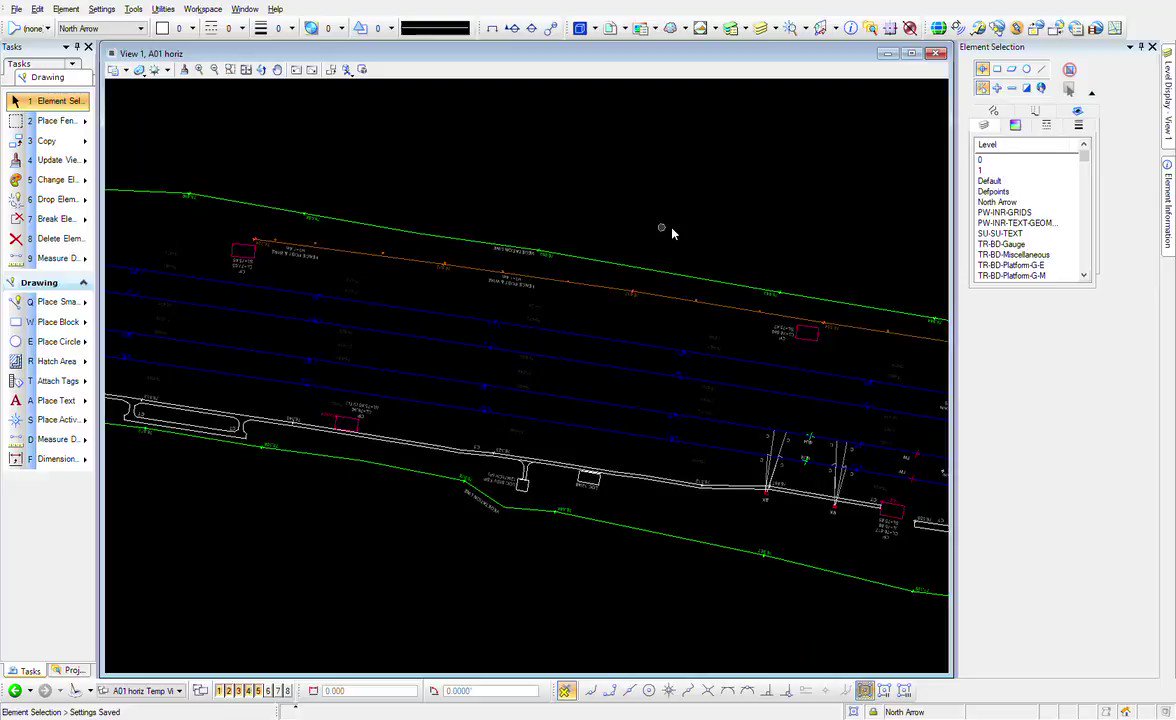Activate the Pan View hand icon

(x=277, y=70)
